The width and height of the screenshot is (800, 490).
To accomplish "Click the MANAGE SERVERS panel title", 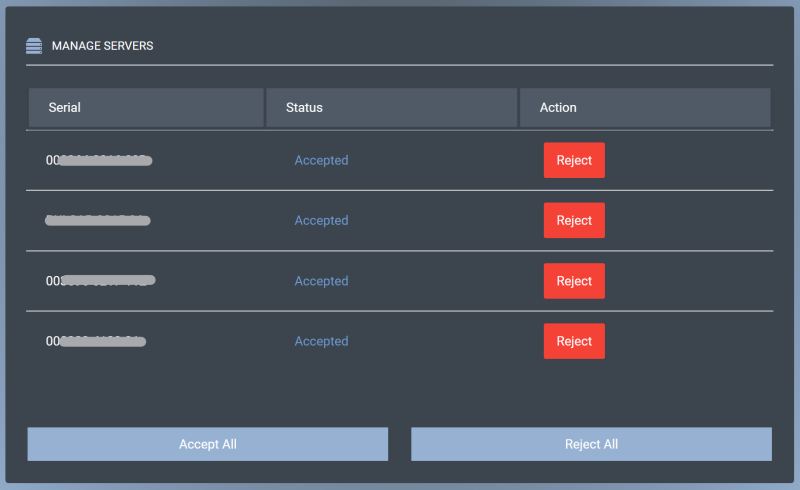I will 102,46.
